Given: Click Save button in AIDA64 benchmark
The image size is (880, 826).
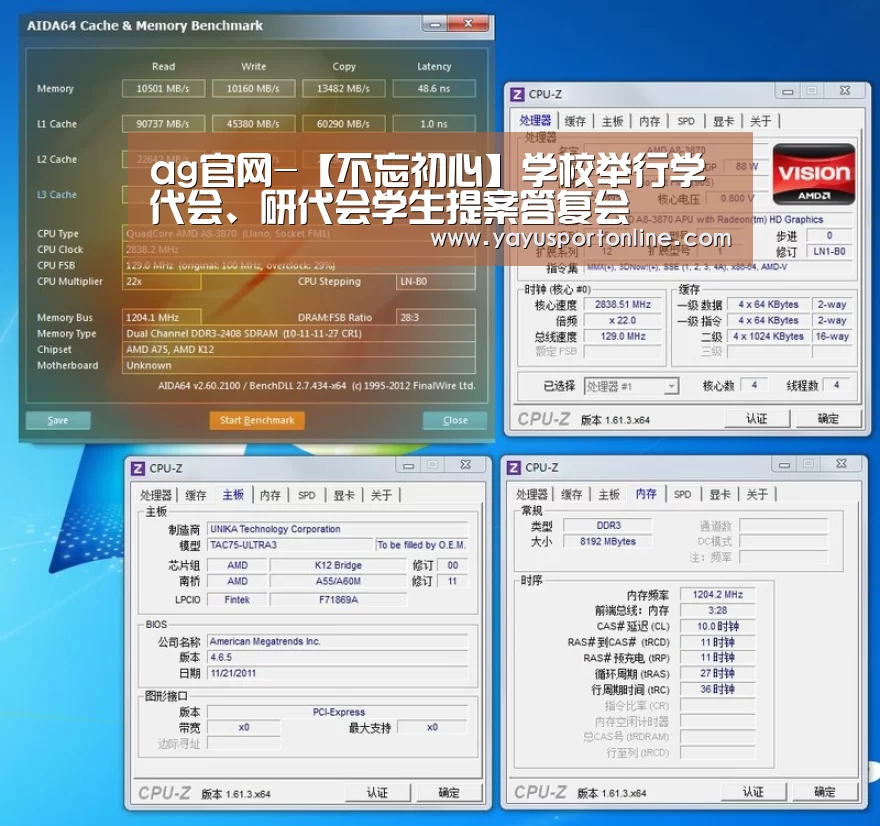Looking at the screenshot, I should tap(58, 420).
